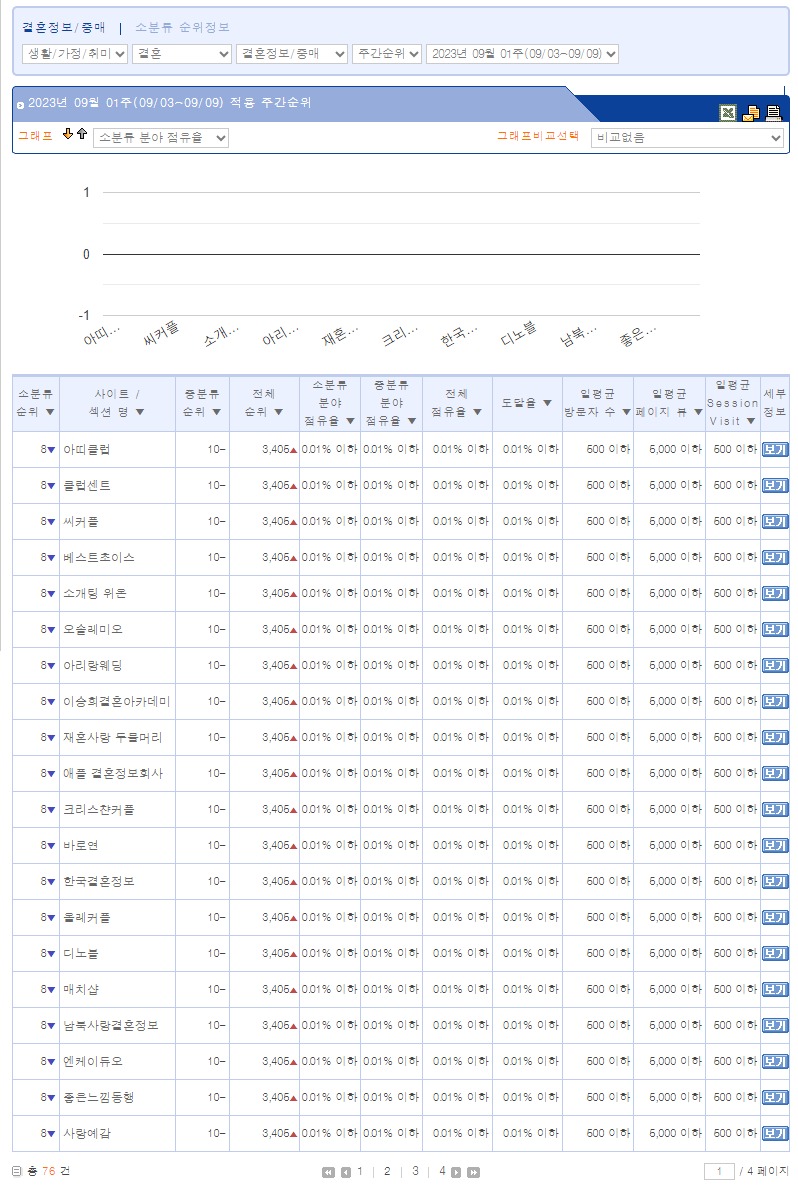The width and height of the screenshot is (798, 1188).
Task: Sort by 사이트 / 섹션 명 column
Action: 118,403
